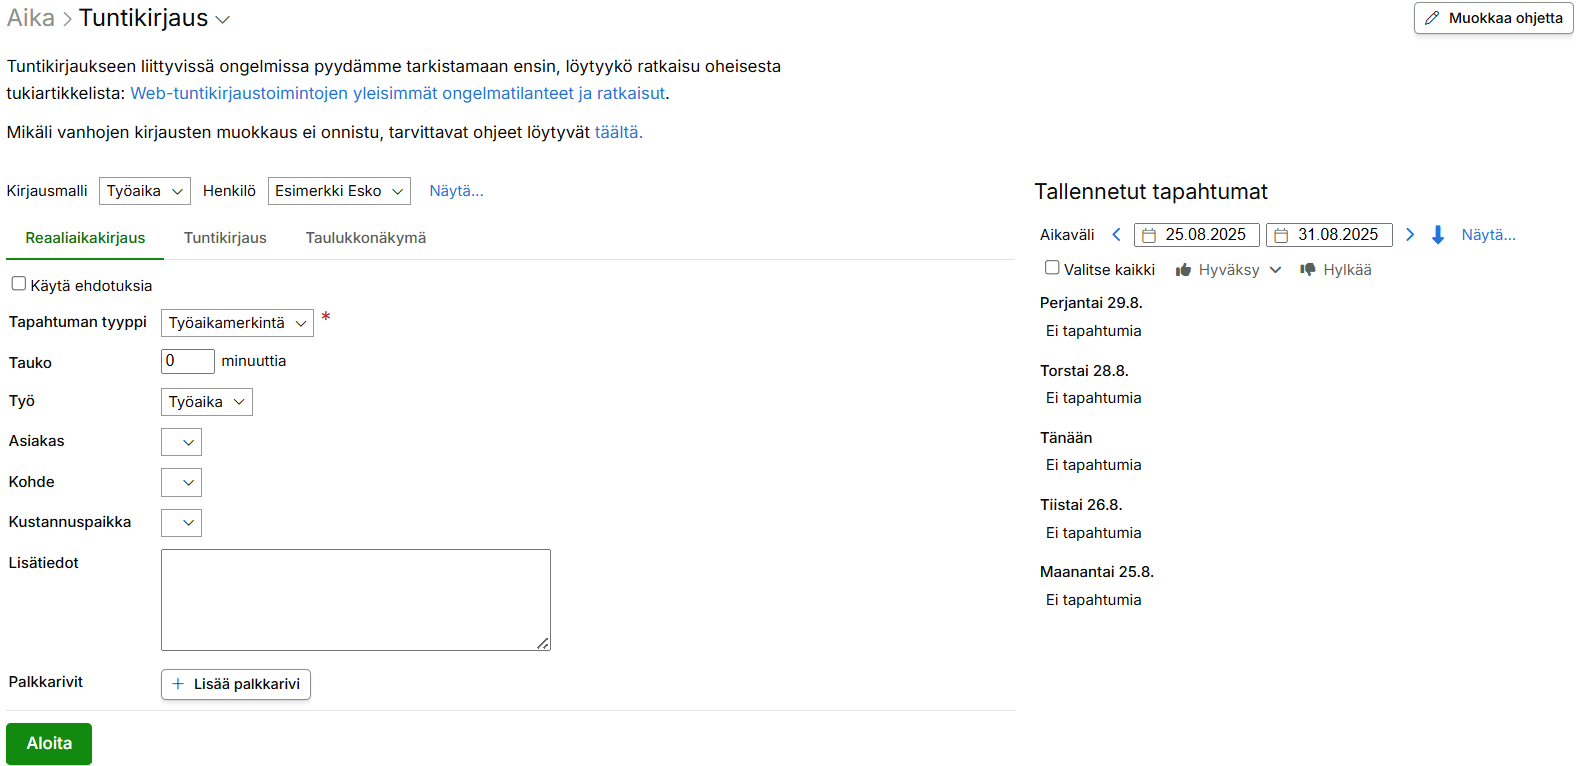Viewport: 1579px width, 766px height.
Task: Click into the Lisätiedot text area
Action: [355, 599]
